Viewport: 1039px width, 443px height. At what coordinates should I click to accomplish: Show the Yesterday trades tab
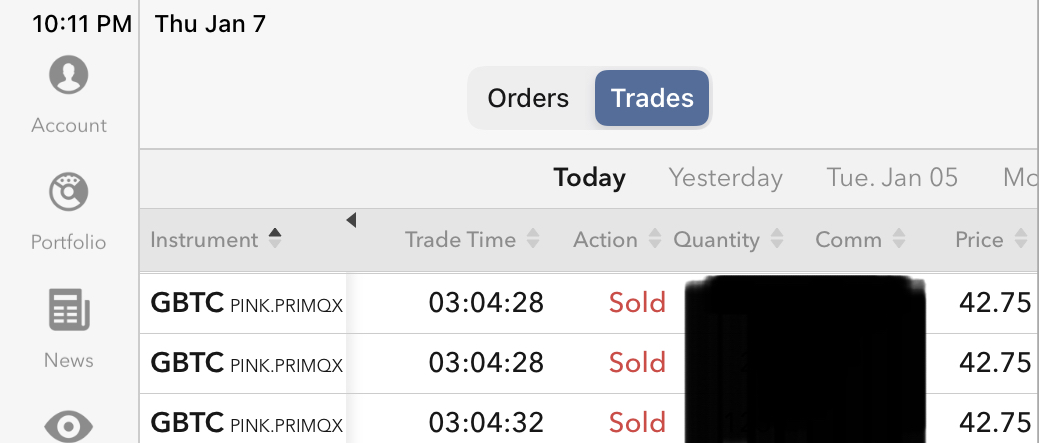point(725,178)
